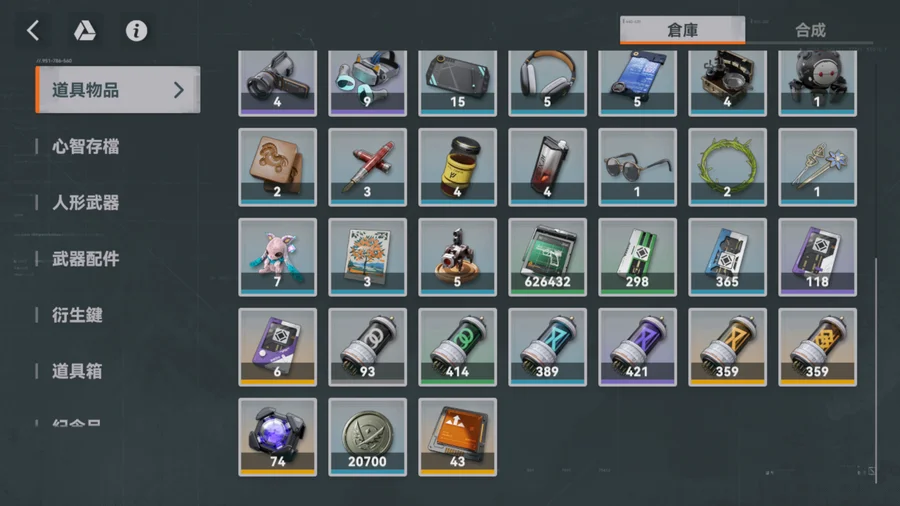Select the sunglasses item with count 1
900x506 pixels.
(637, 167)
